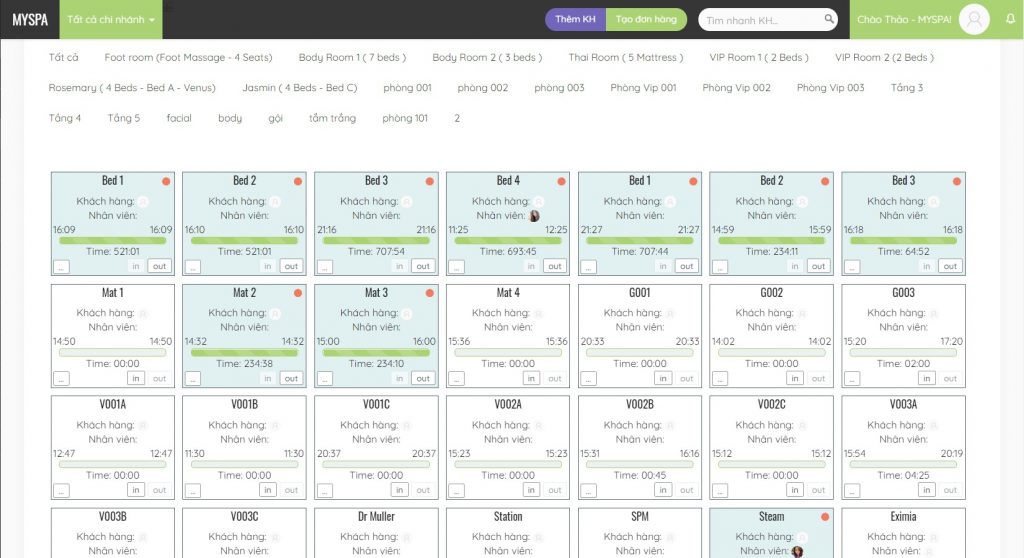
Task: Open the more options button on Mat 1
Action: click(61, 378)
